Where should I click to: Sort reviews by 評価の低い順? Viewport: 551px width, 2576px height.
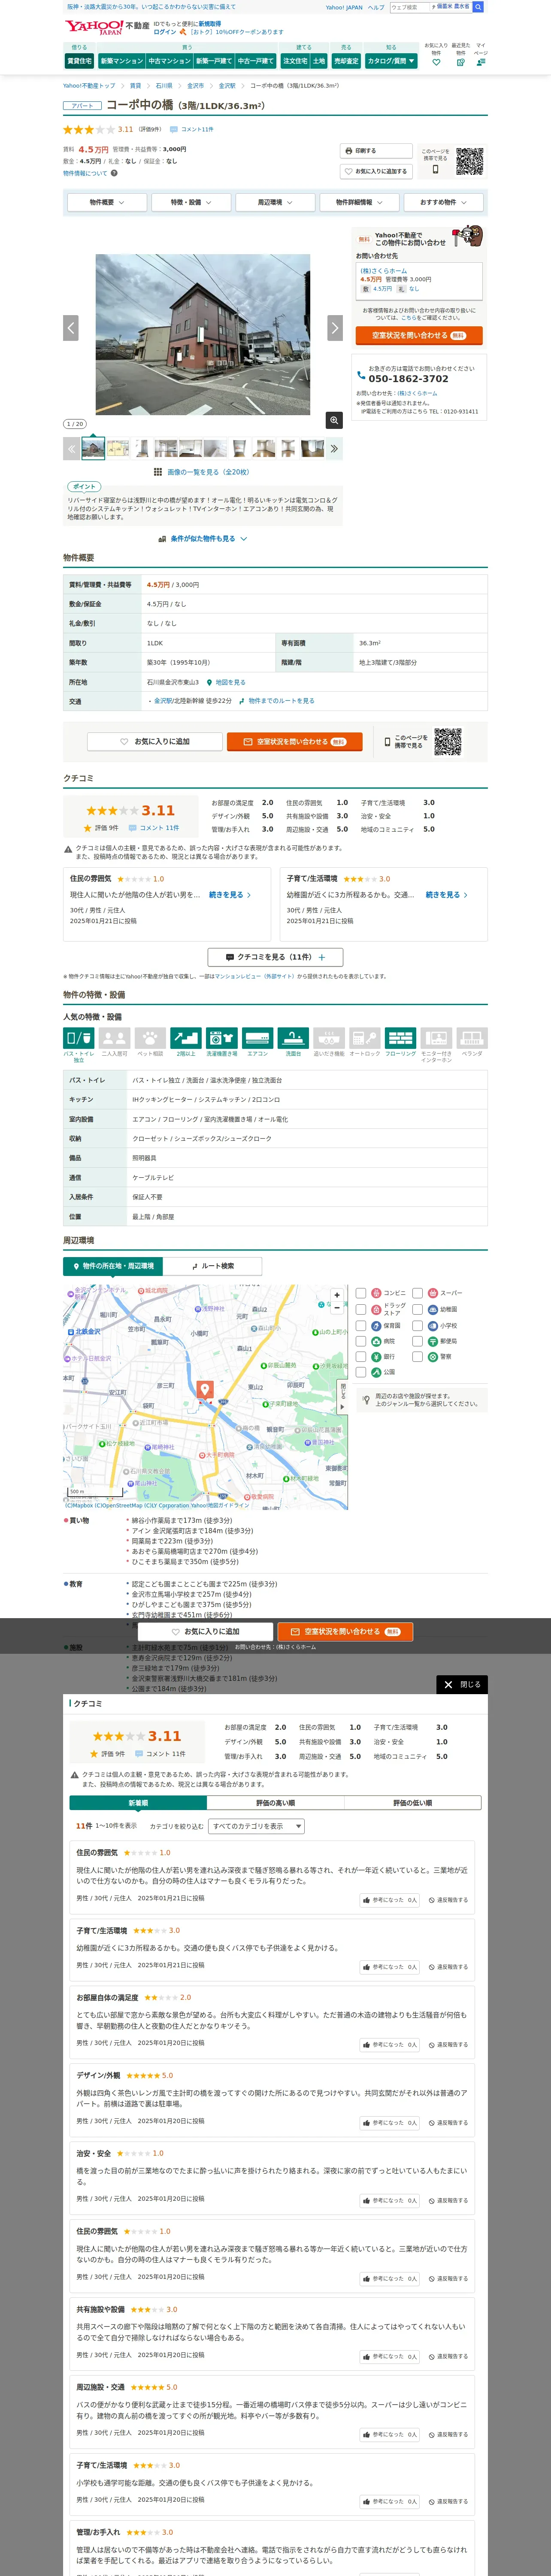point(413,1803)
